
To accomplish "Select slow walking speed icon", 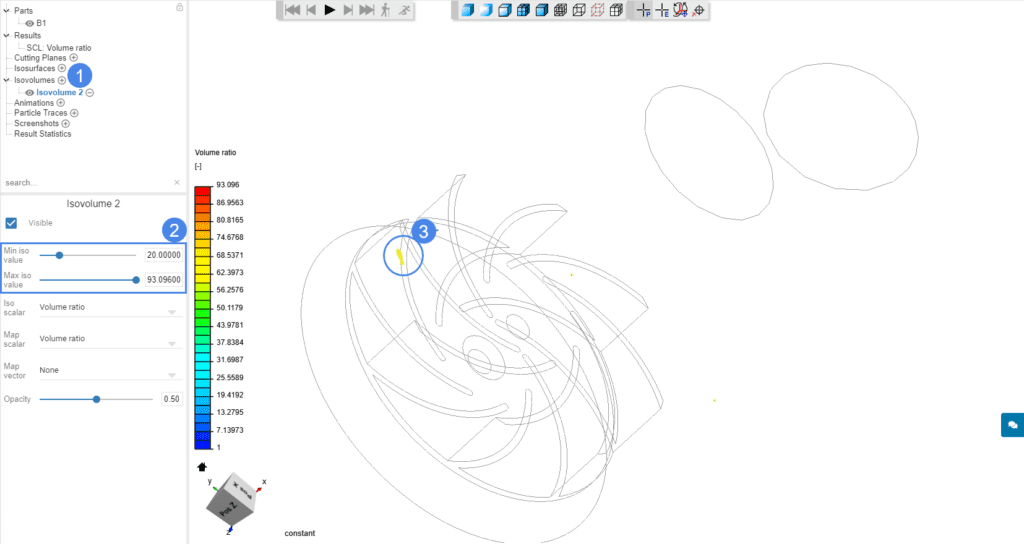I will [x=385, y=10].
